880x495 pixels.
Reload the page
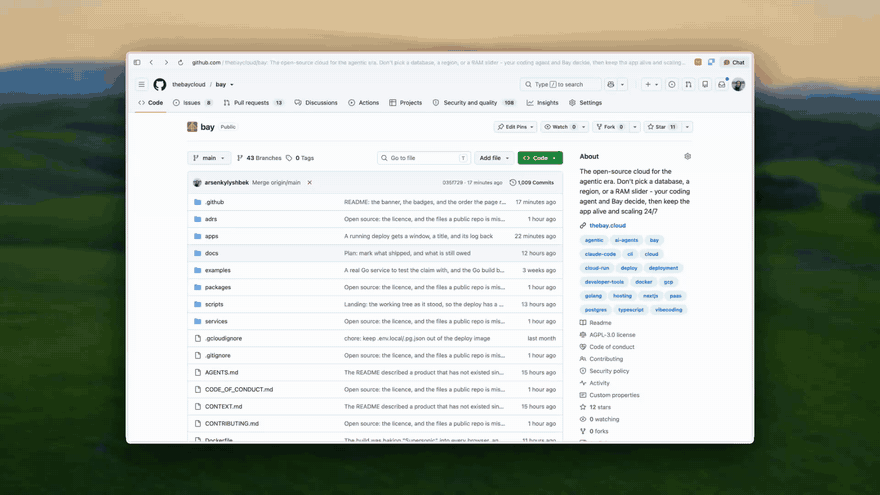click(x=180, y=62)
